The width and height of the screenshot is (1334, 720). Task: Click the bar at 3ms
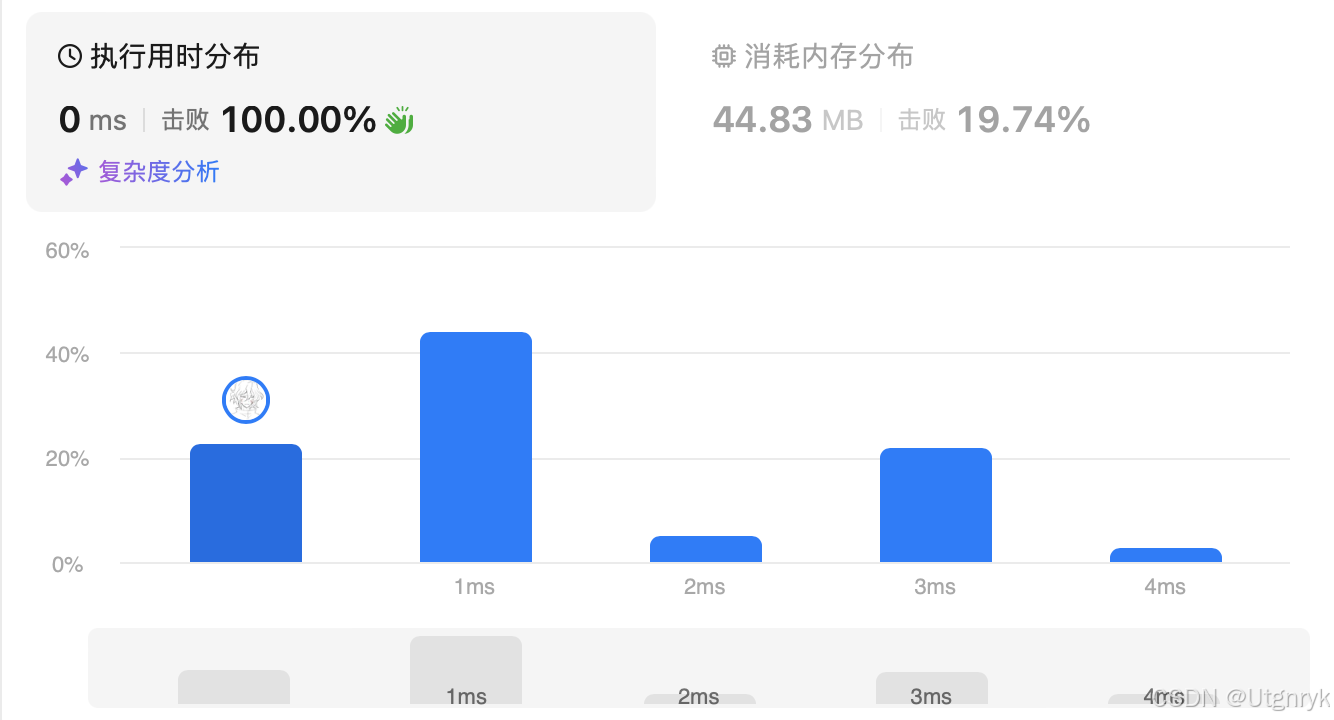coord(936,505)
